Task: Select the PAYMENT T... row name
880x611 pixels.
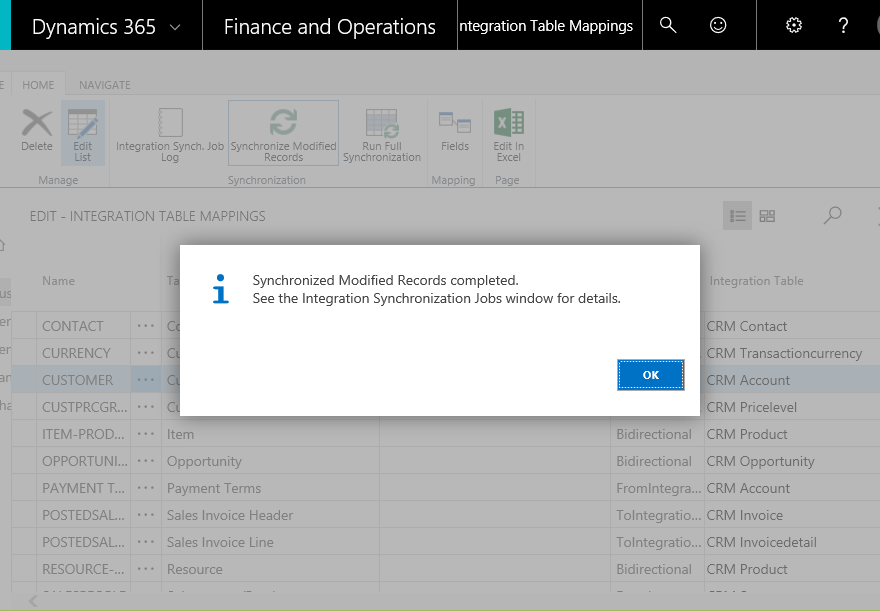Action: tap(84, 488)
